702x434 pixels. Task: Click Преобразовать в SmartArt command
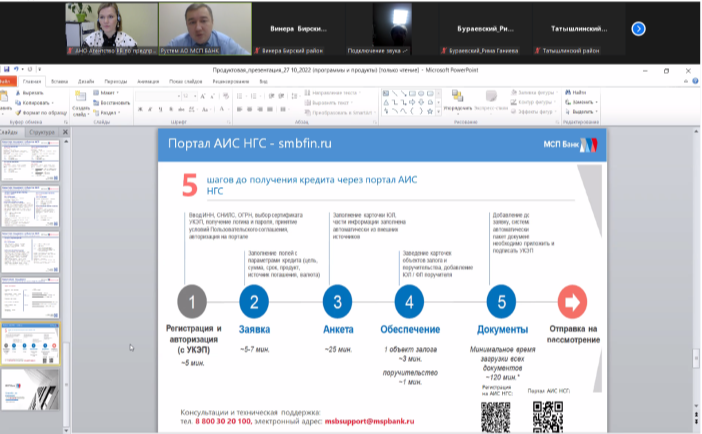tap(340, 112)
